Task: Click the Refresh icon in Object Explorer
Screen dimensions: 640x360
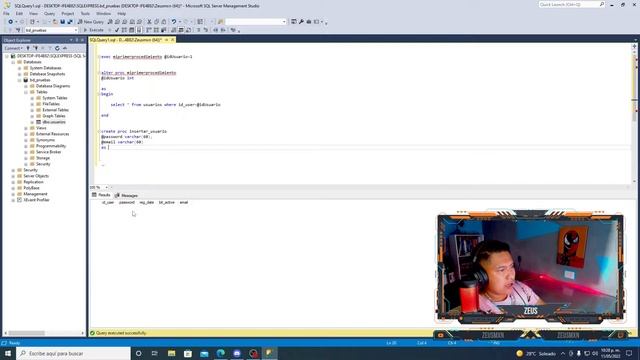Action: click(x=57, y=48)
